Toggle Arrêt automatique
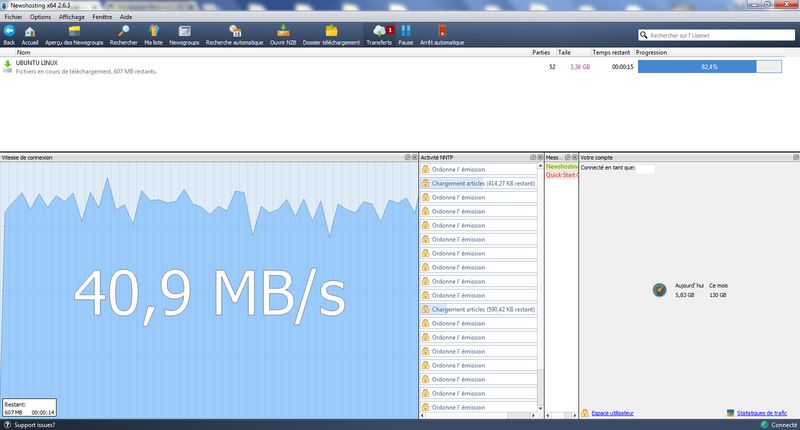The image size is (800, 430). pos(441,33)
